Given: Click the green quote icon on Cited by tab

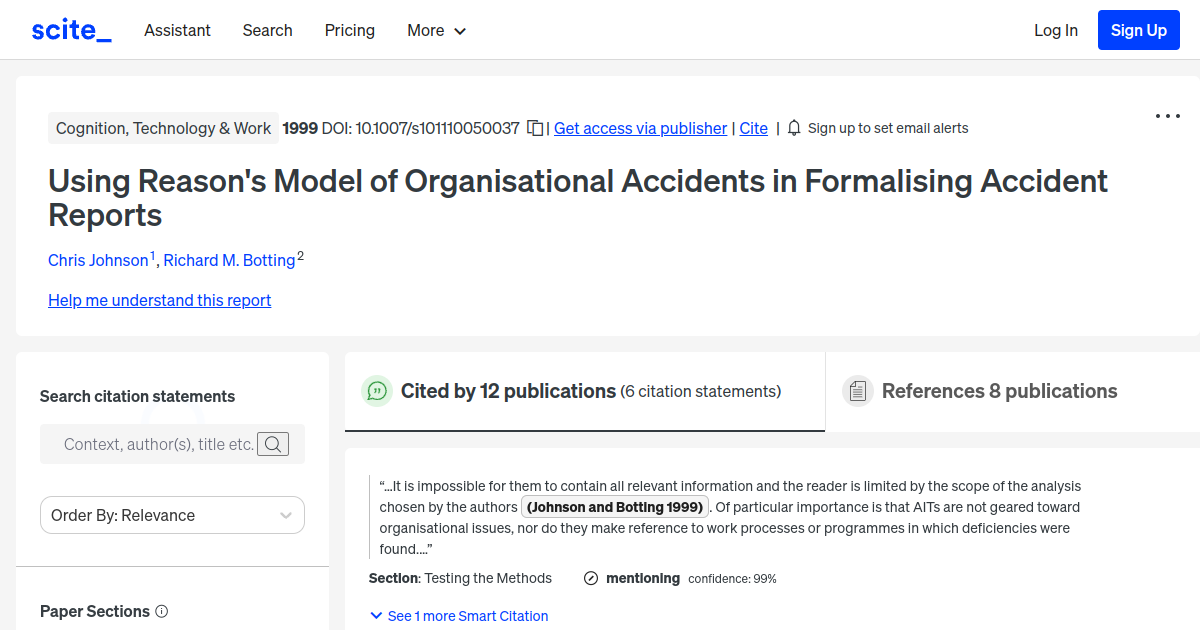Looking at the screenshot, I should click(x=377, y=391).
